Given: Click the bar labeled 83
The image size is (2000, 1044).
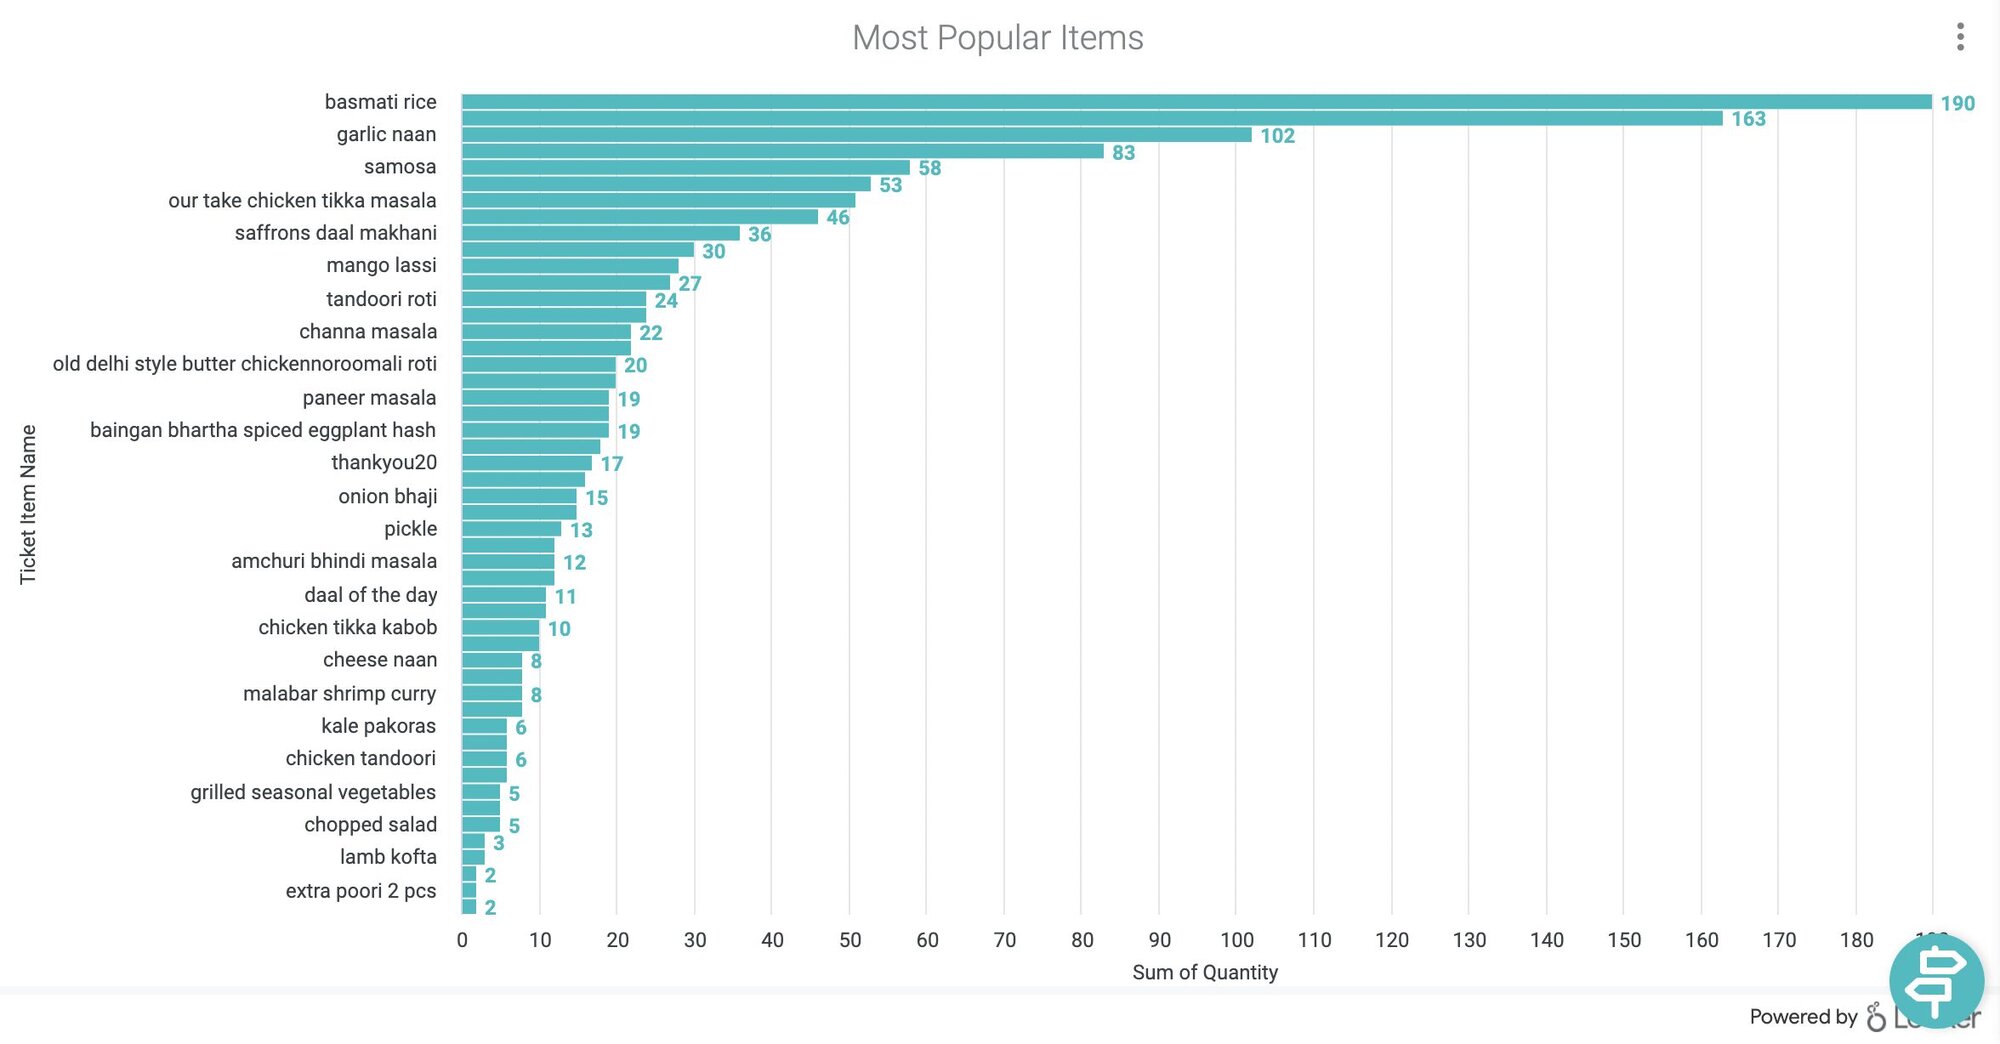Looking at the screenshot, I should [782, 151].
